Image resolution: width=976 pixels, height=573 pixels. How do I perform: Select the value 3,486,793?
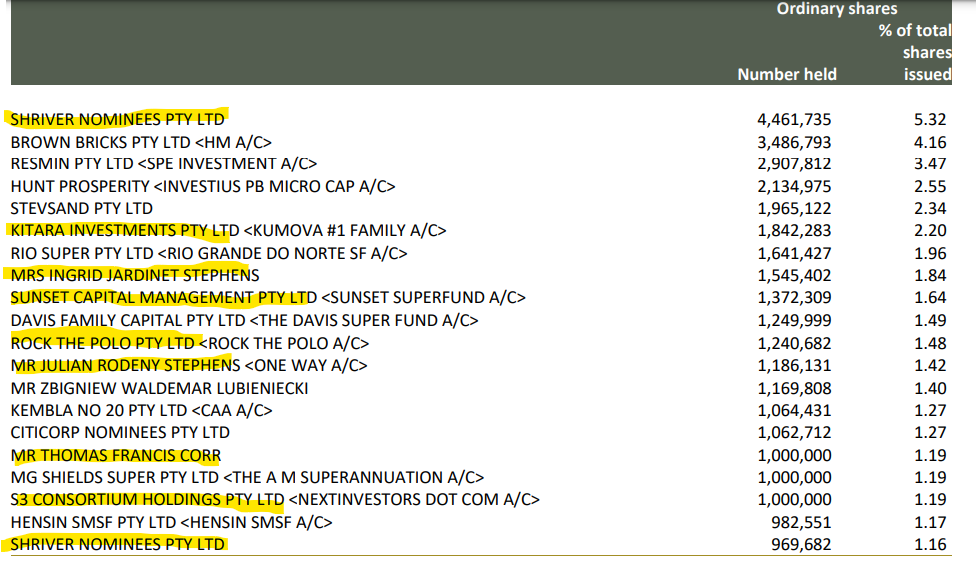[794, 142]
